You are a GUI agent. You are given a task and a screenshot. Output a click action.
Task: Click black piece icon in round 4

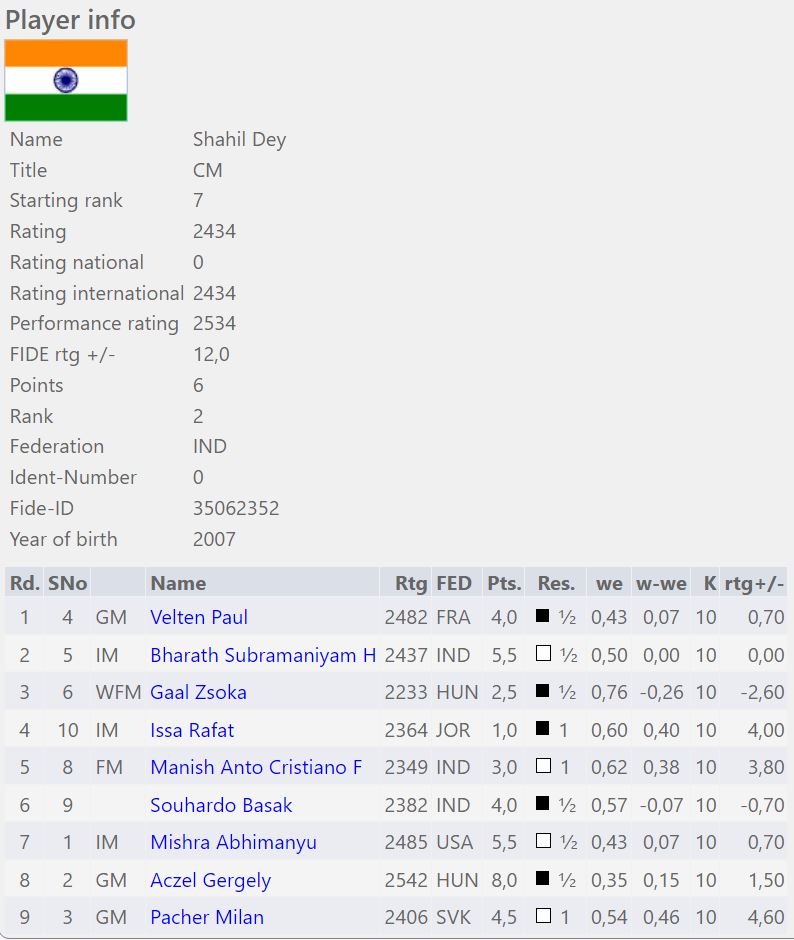point(543,729)
